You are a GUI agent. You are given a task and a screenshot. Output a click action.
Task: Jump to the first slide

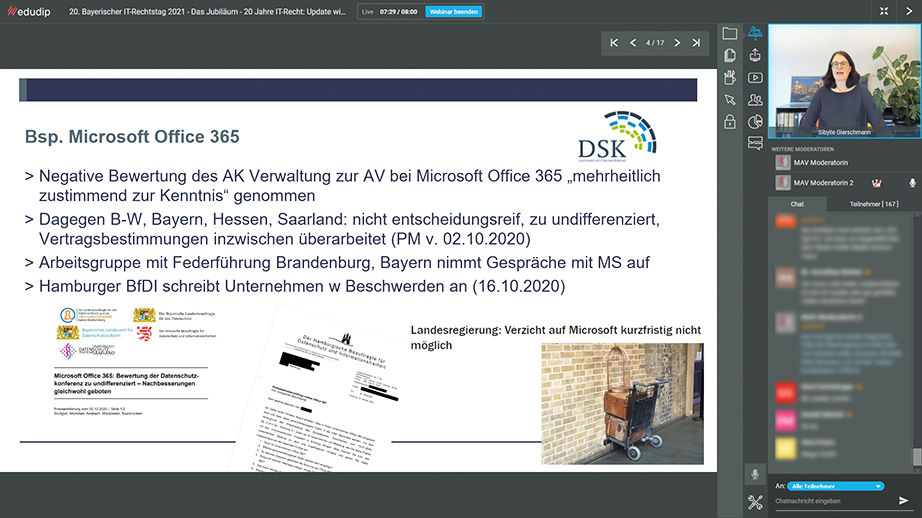click(614, 43)
